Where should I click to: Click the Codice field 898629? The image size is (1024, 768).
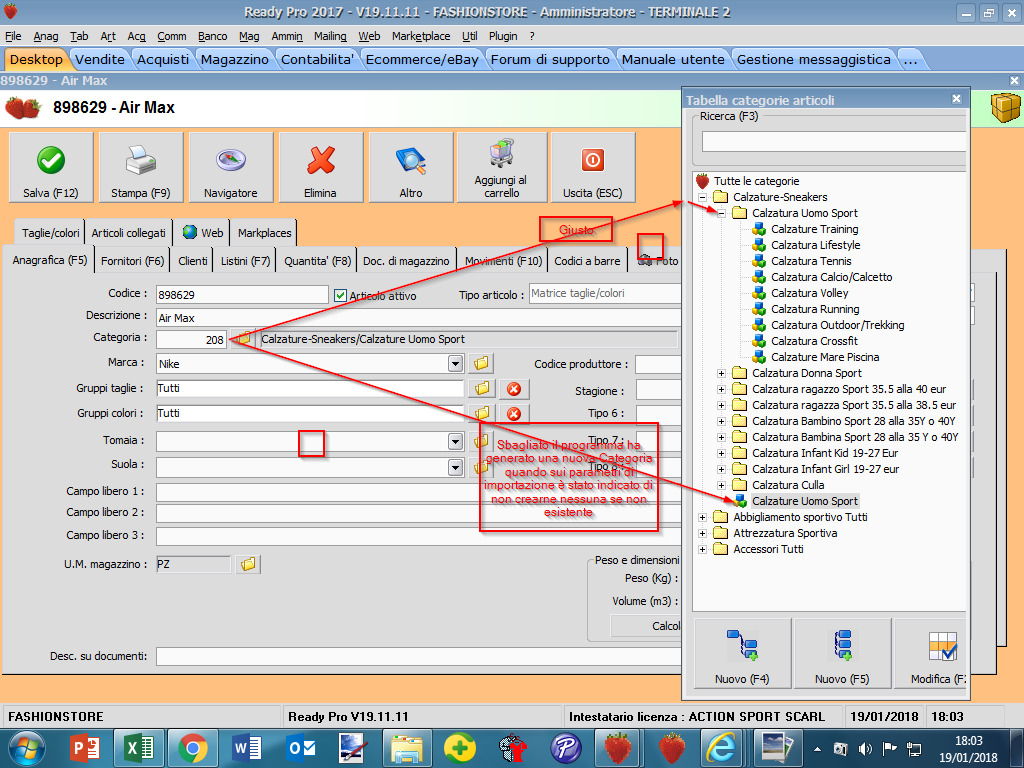click(242, 295)
